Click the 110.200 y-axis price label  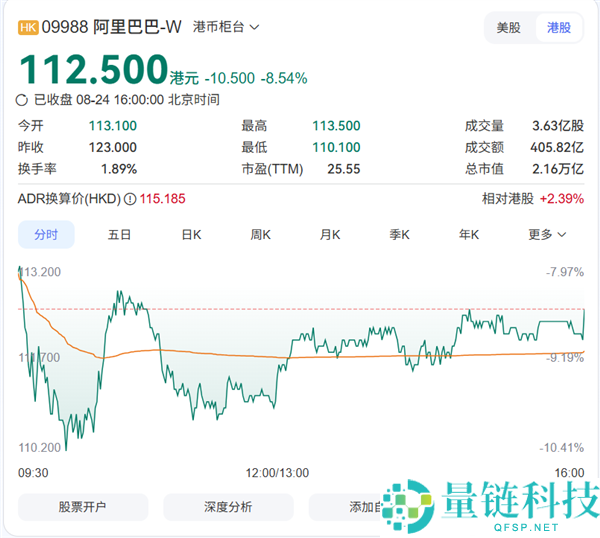coord(40,447)
